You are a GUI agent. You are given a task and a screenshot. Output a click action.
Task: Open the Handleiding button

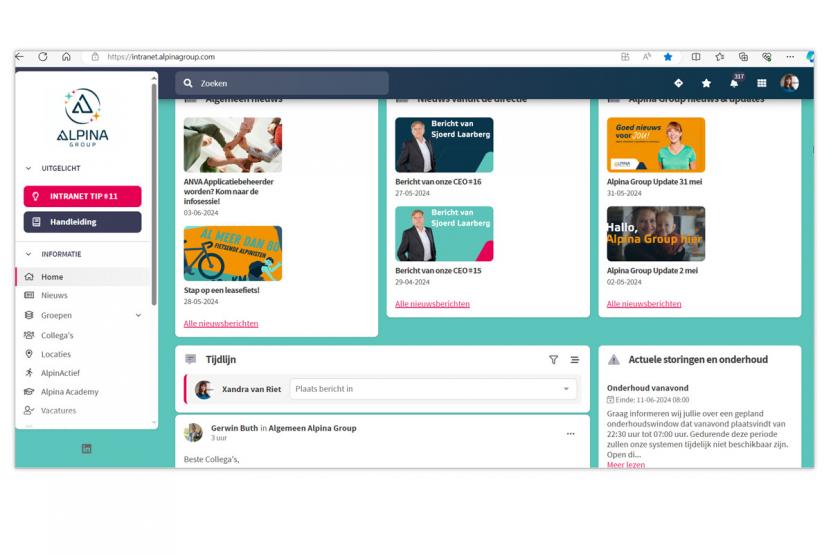83,222
